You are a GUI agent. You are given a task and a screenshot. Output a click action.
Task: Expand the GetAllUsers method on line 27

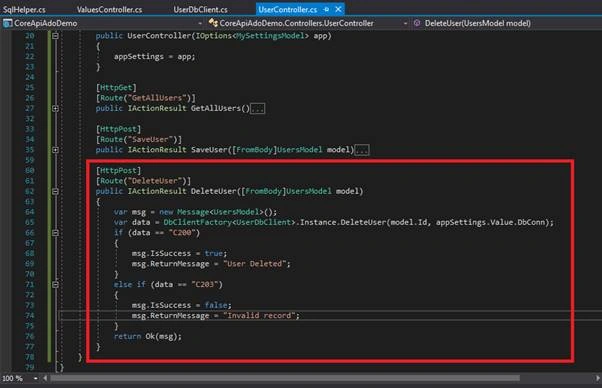tap(55, 109)
